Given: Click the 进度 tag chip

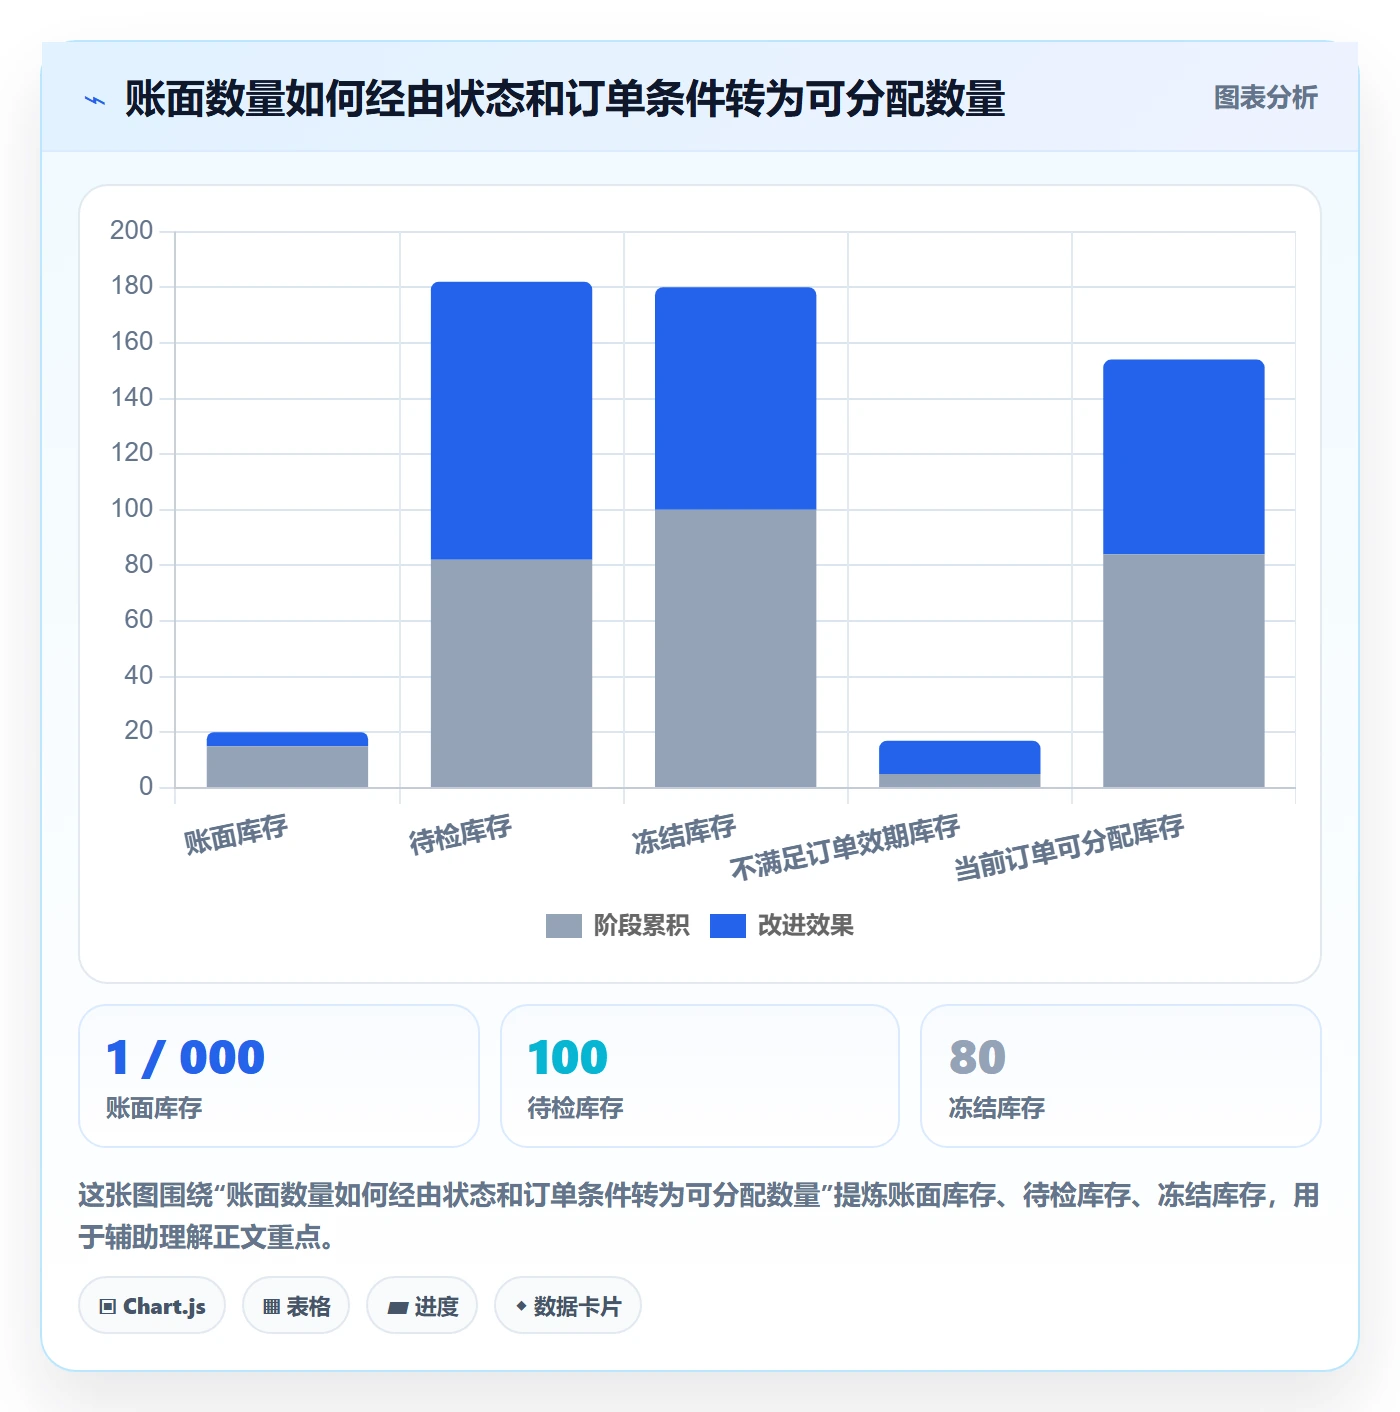Looking at the screenshot, I should tap(422, 1305).
